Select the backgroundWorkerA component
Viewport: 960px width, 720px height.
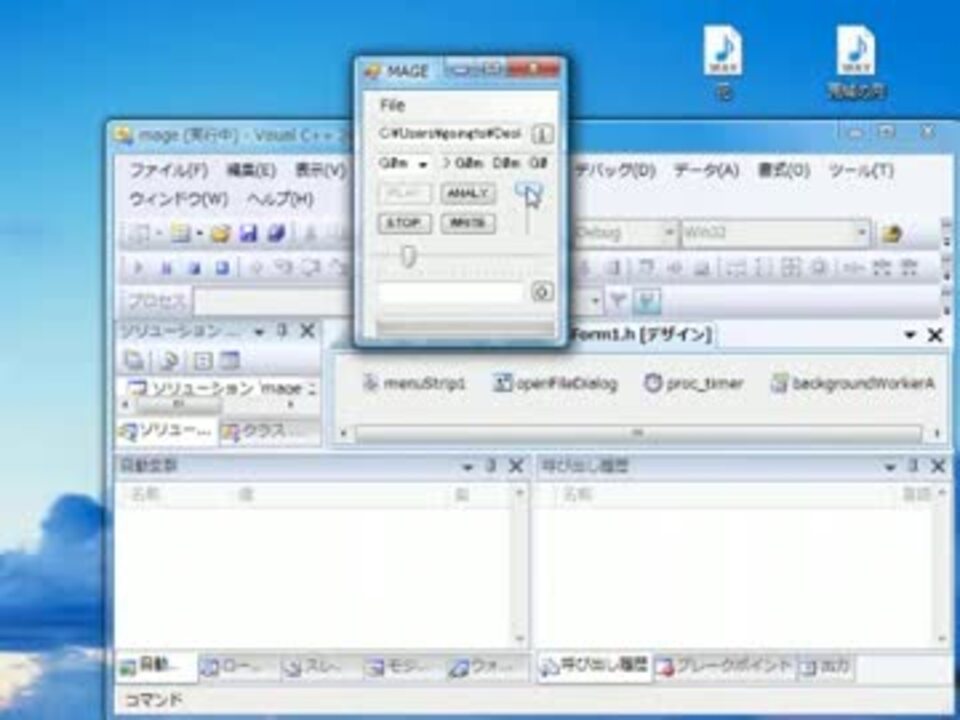853,383
